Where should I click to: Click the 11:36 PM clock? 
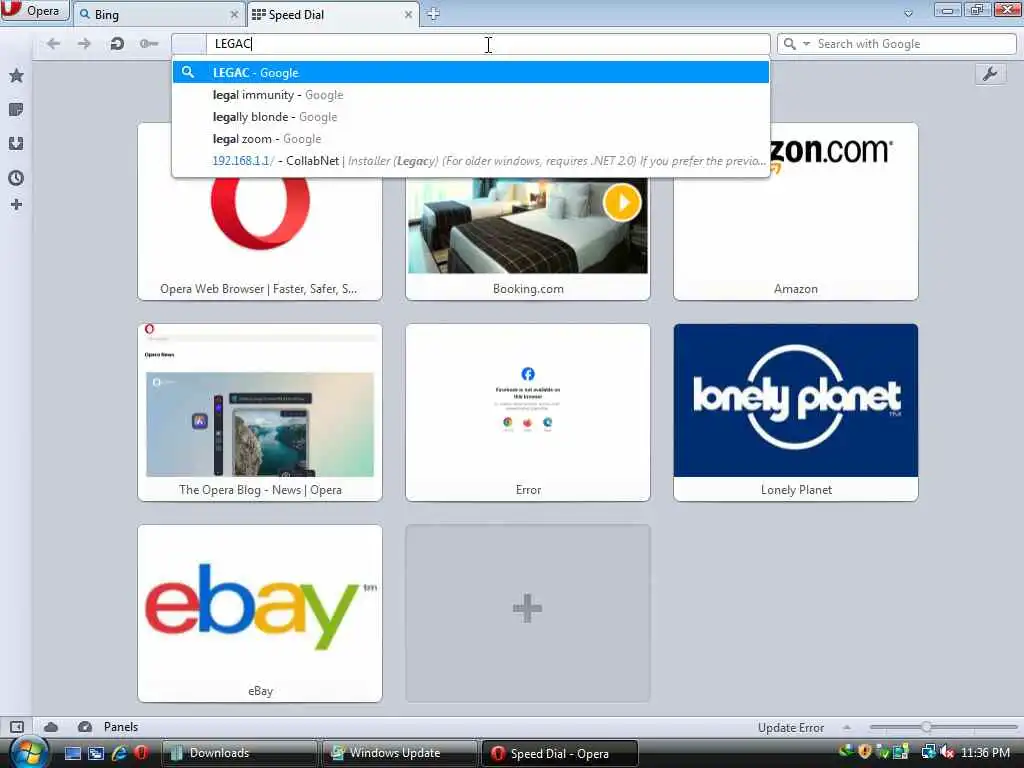pyautogui.click(x=985, y=753)
